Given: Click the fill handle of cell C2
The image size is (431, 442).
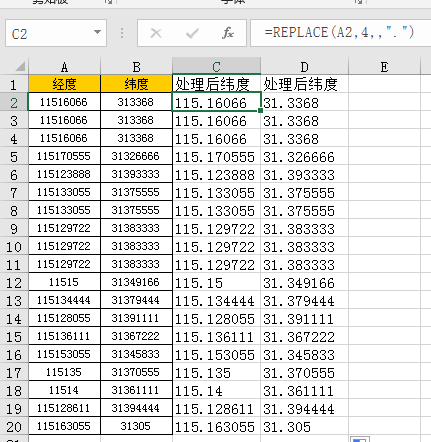Looking at the screenshot, I should [260, 110].
